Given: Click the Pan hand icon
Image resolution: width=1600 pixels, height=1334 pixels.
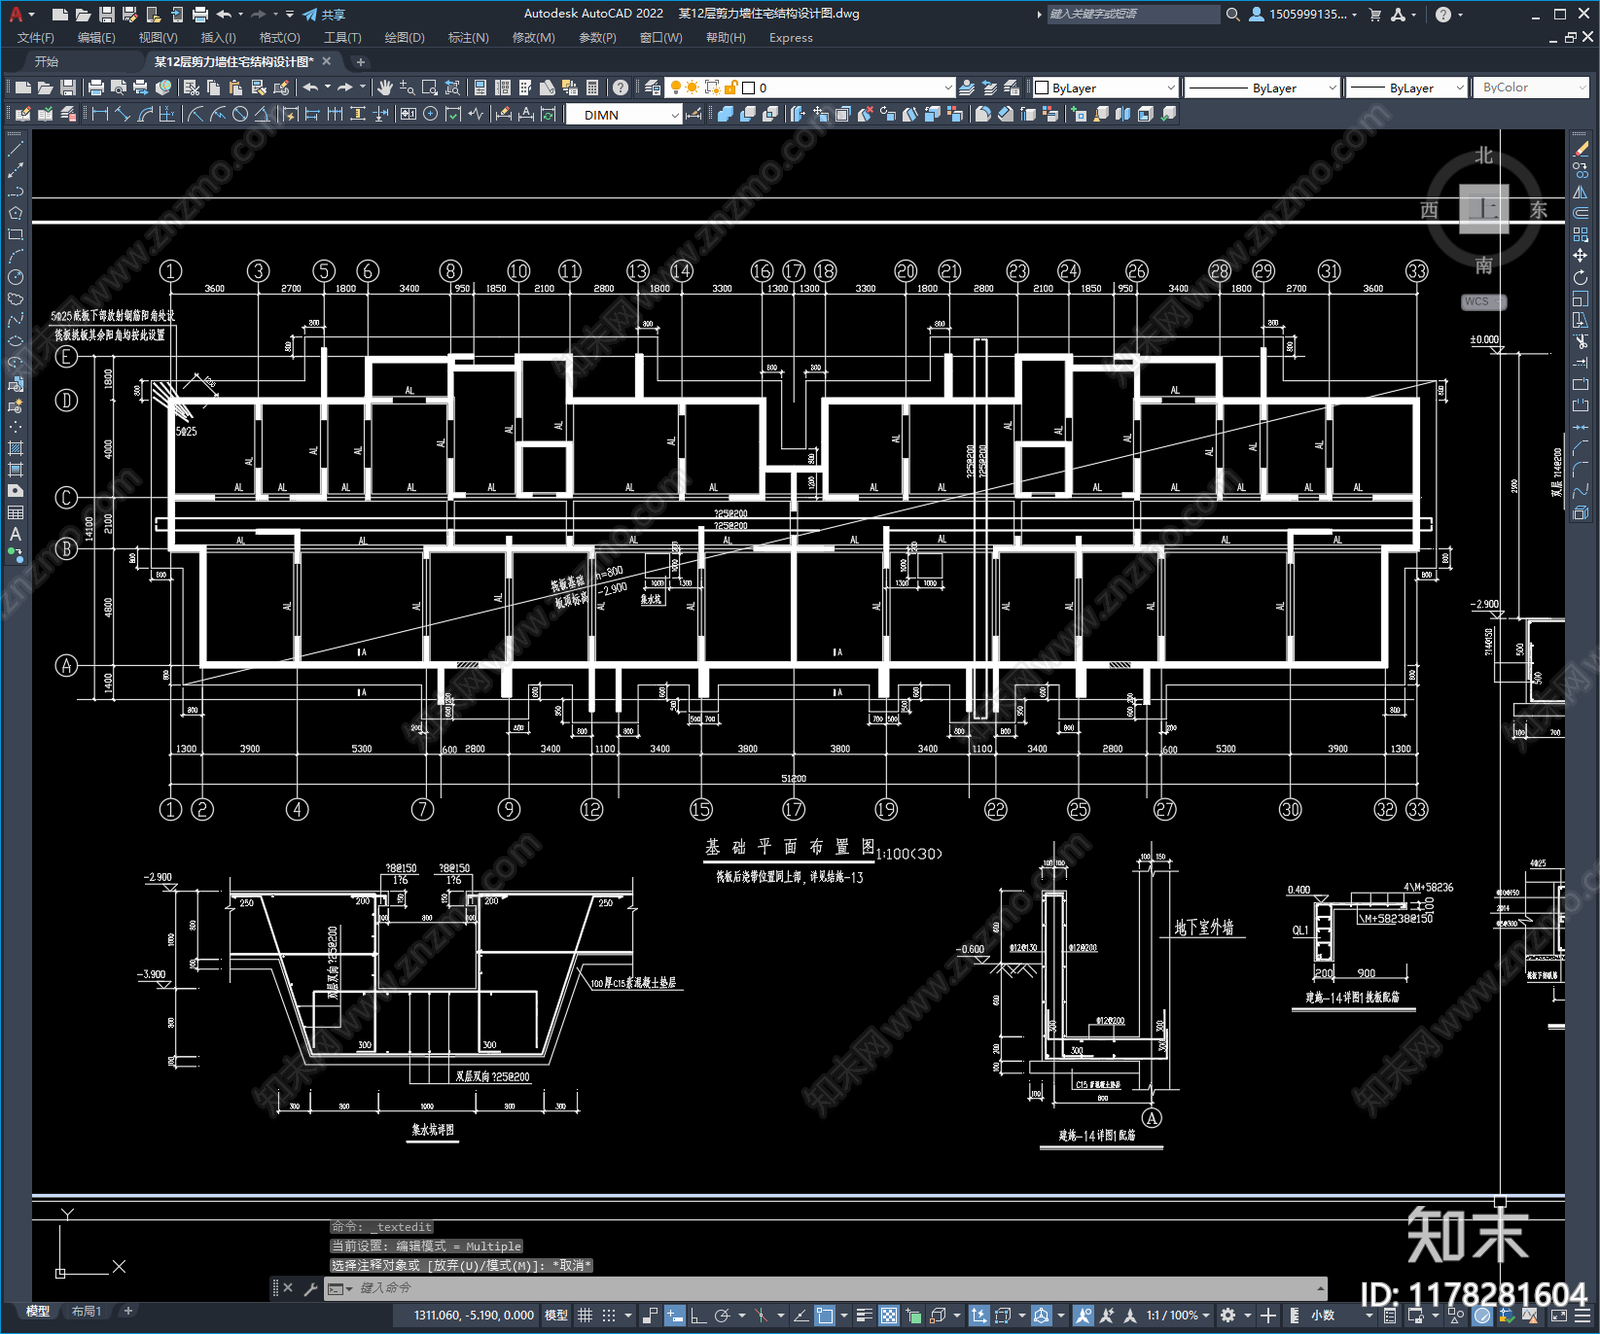Looking at the screenshot, I should (384, 88).
